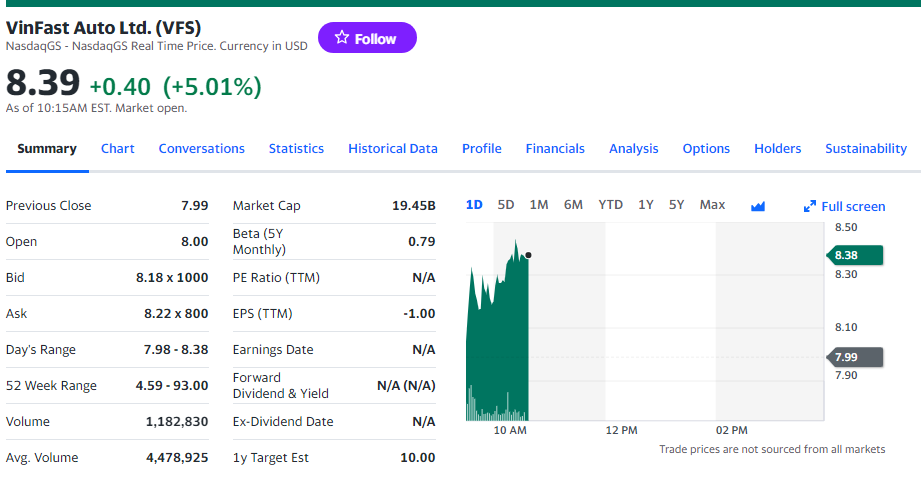The image size is (921, 485).
Task: Open the Financials tab
Action: (555, 148)
